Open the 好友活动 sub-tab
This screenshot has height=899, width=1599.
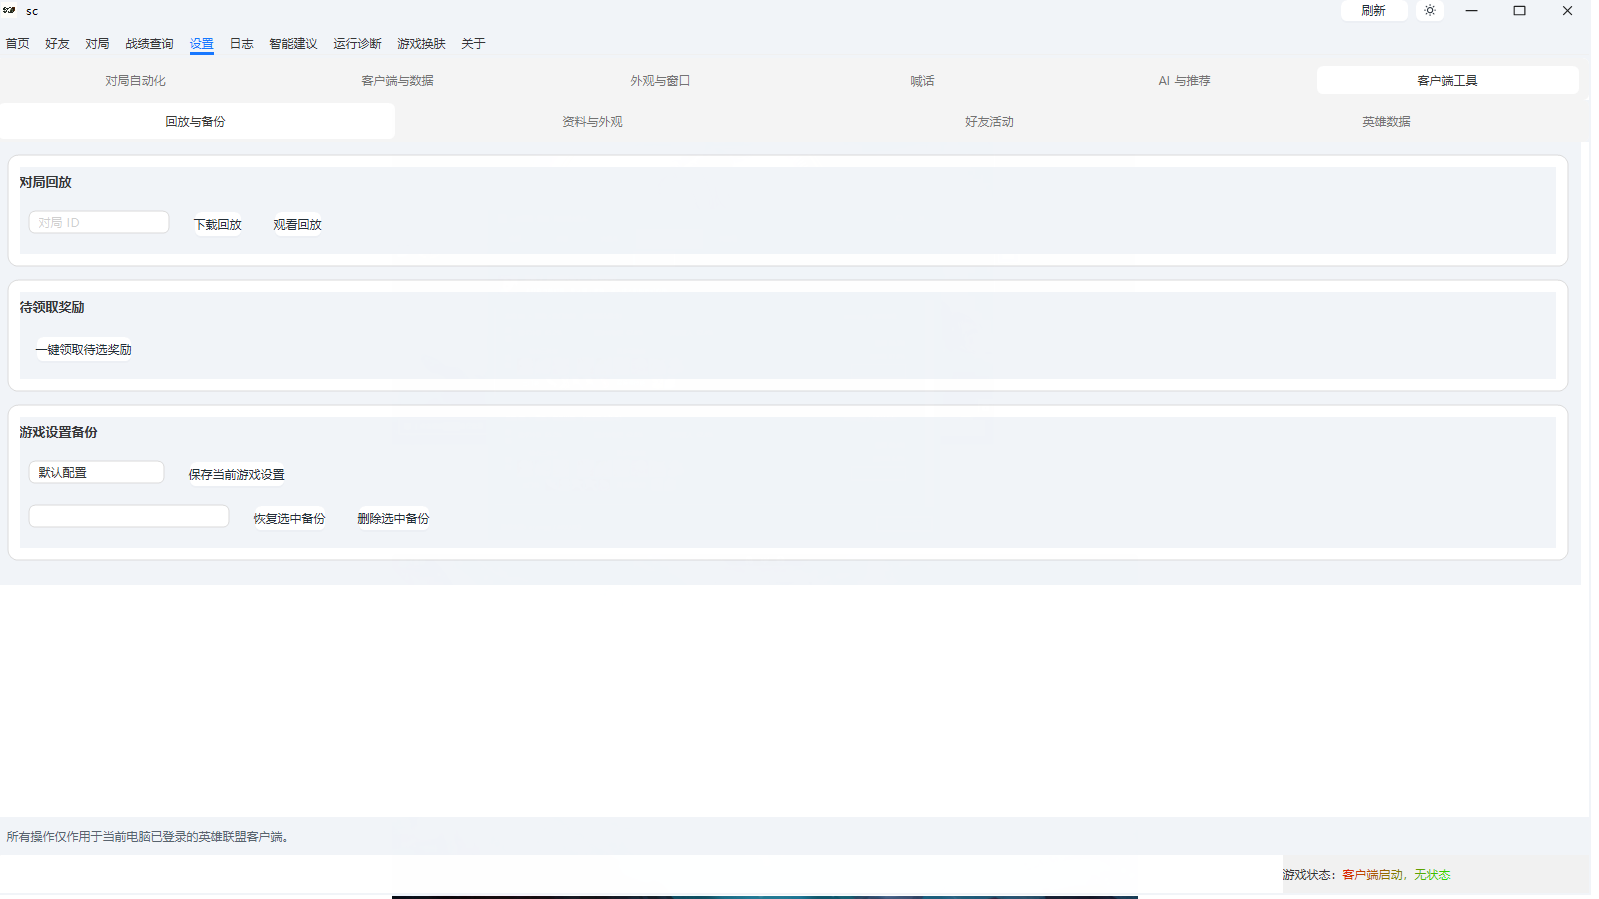[989, 122]
